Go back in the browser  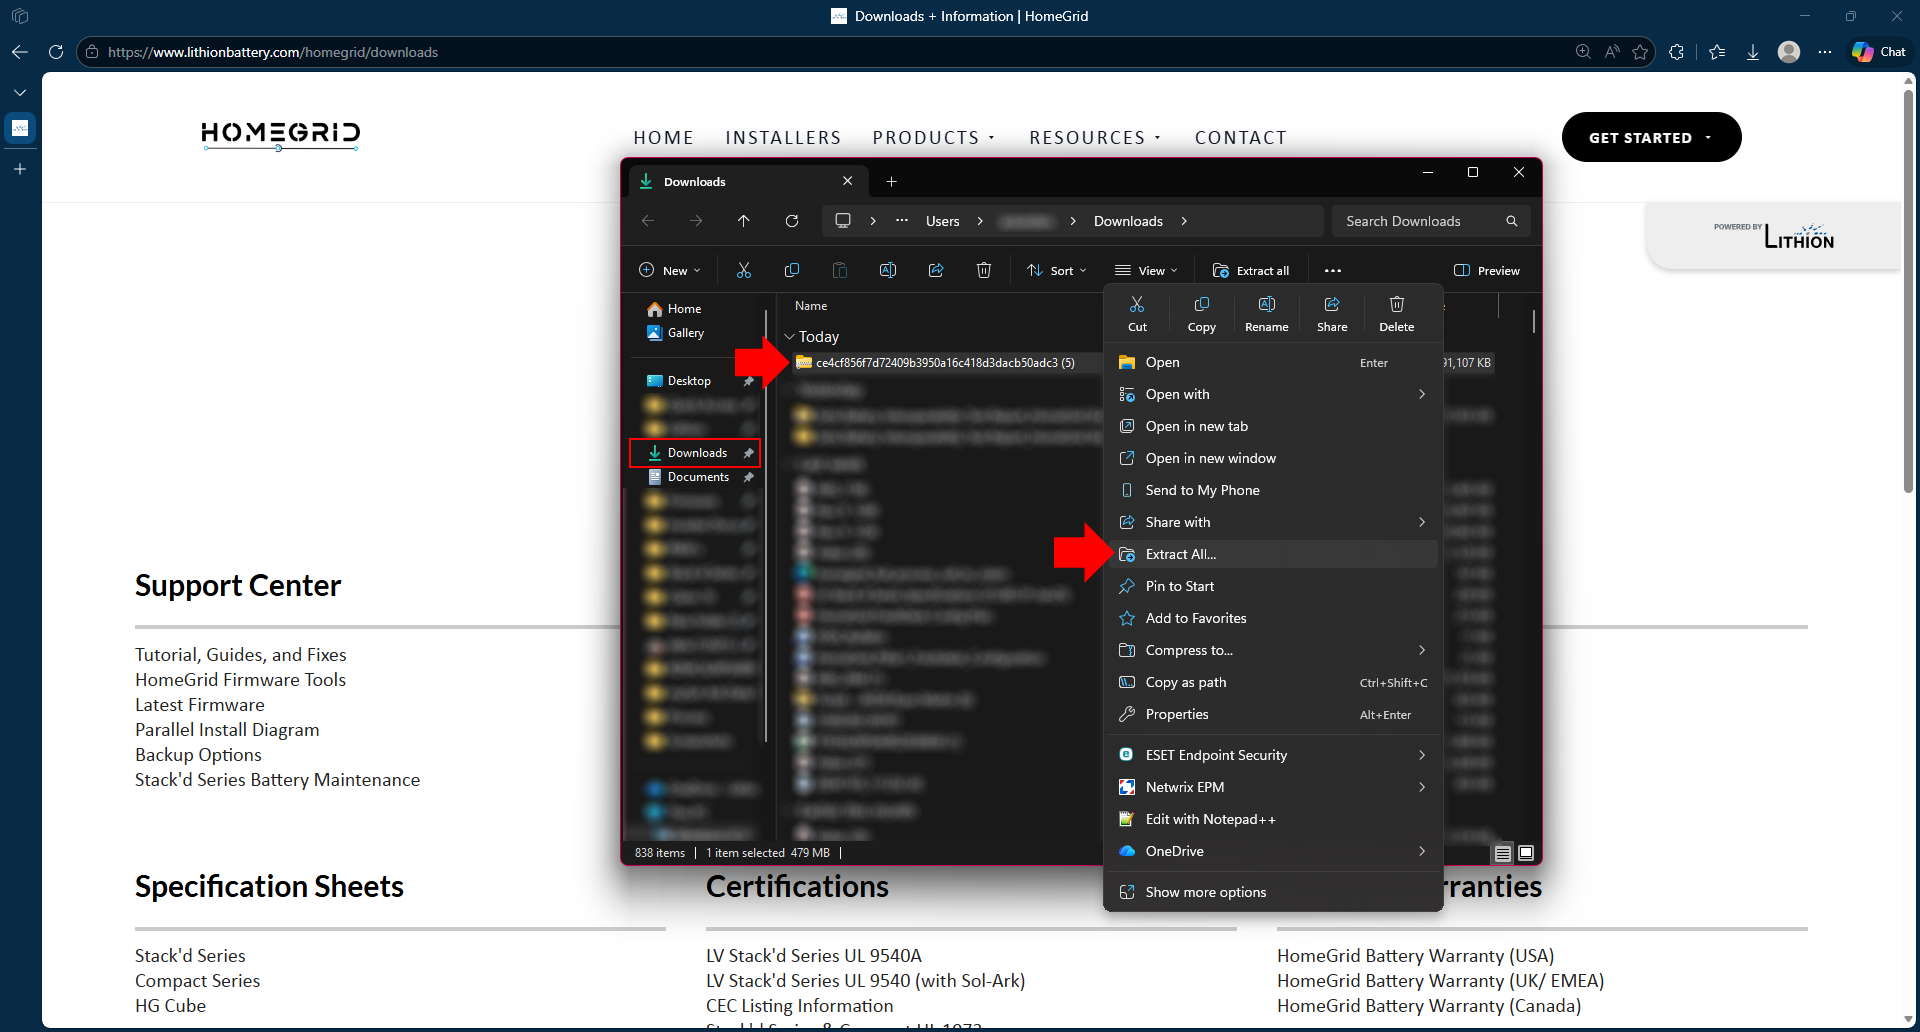point(20,52)
